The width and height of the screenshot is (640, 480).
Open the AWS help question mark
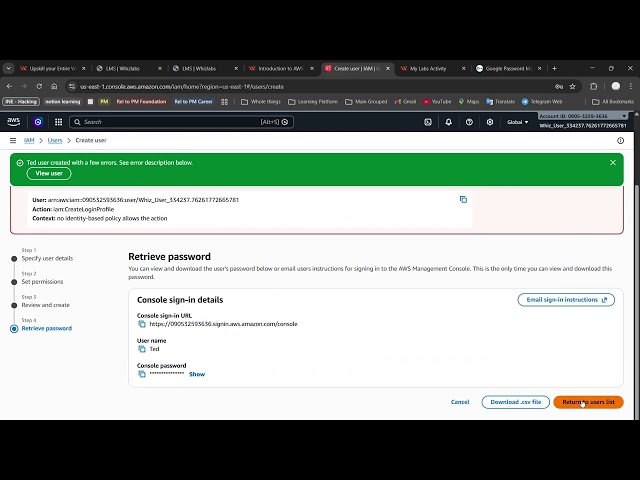(469, 122)
